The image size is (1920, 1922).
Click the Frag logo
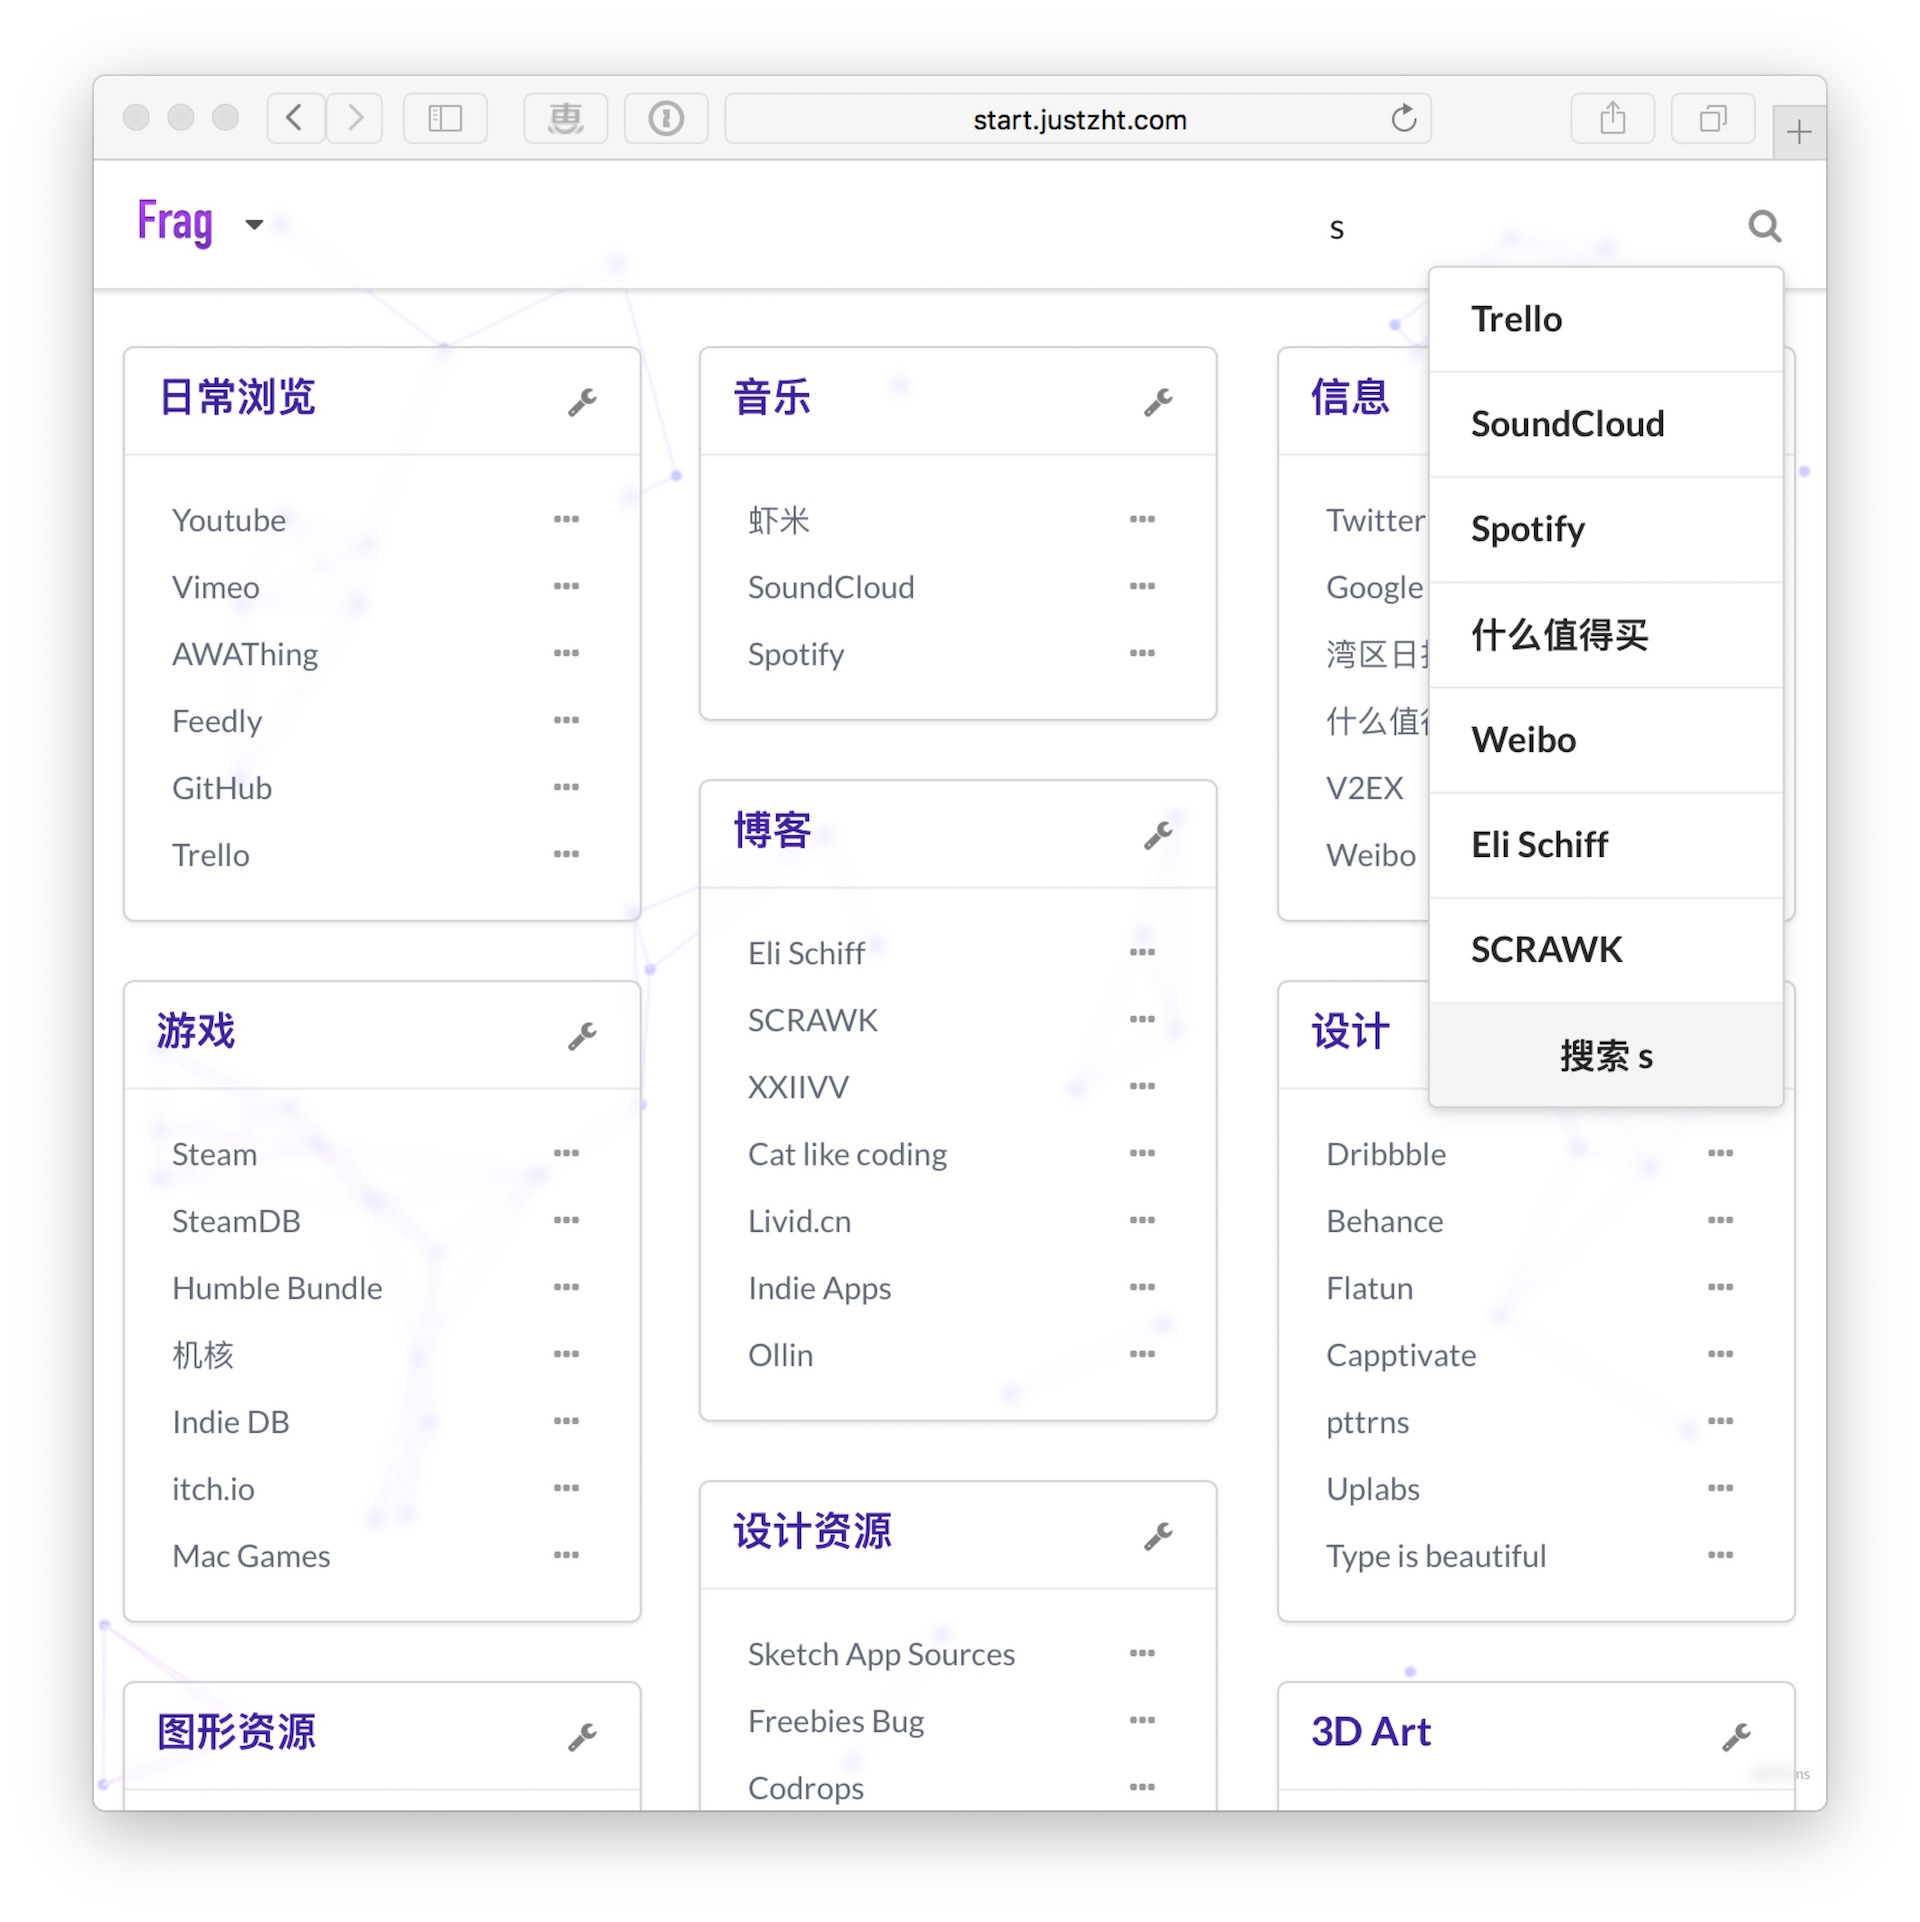(175, 222)
